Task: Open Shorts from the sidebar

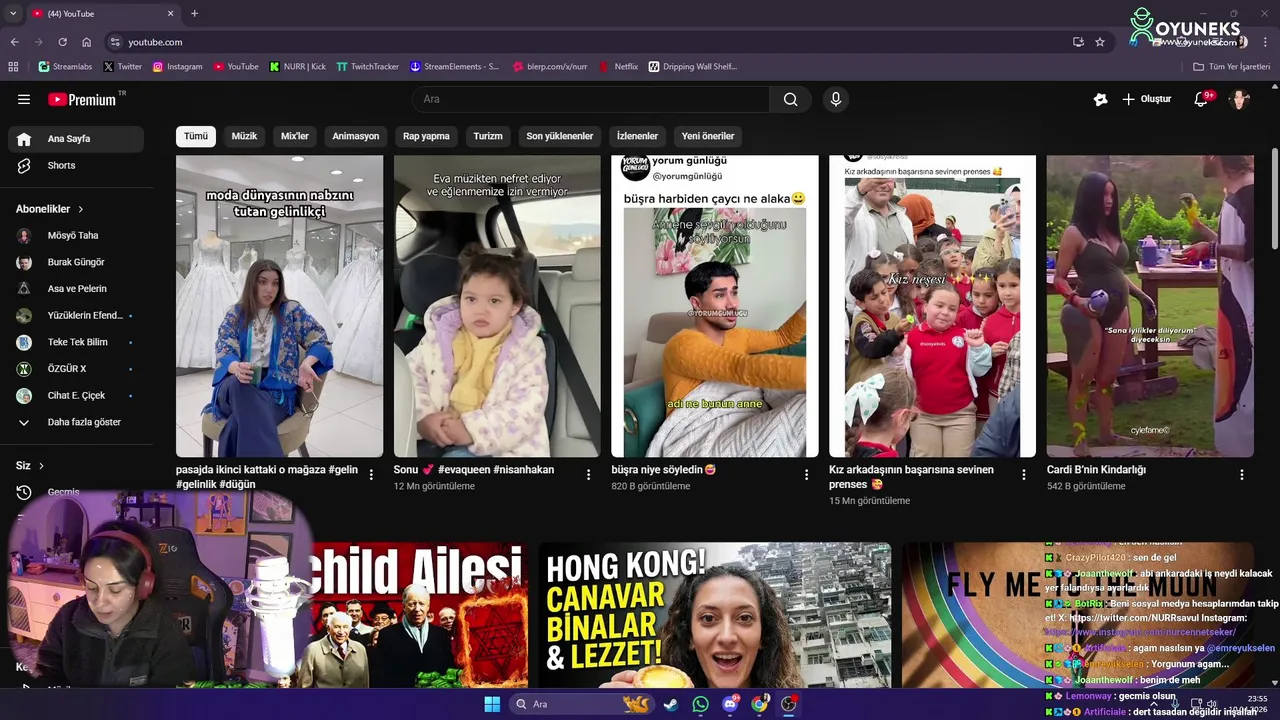Action: pyautogui.click(x=76, y=165)
